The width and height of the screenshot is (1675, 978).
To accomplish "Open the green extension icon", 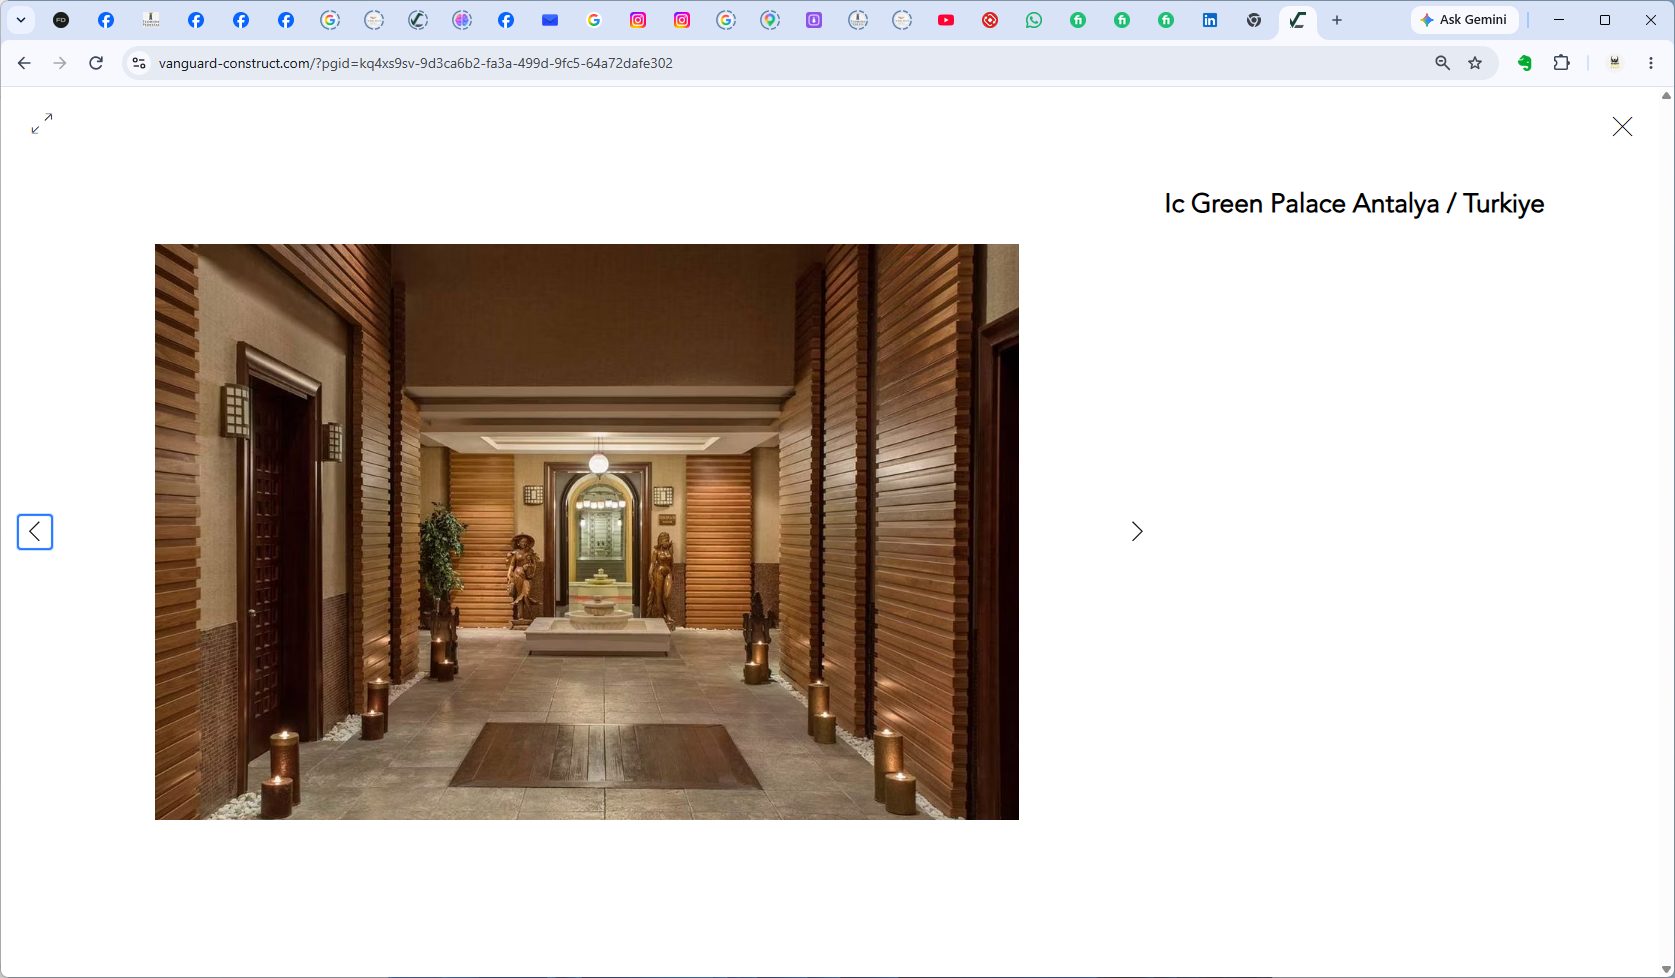I will (x=1525, y=63).
